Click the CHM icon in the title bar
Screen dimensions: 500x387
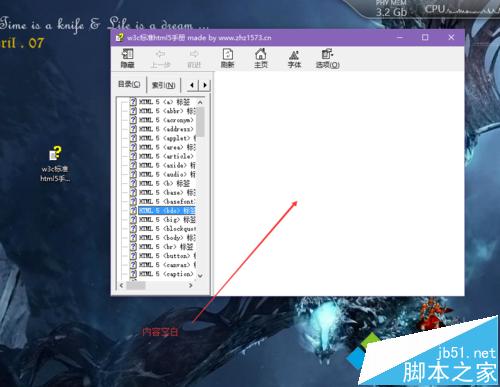tap(119, 37)
